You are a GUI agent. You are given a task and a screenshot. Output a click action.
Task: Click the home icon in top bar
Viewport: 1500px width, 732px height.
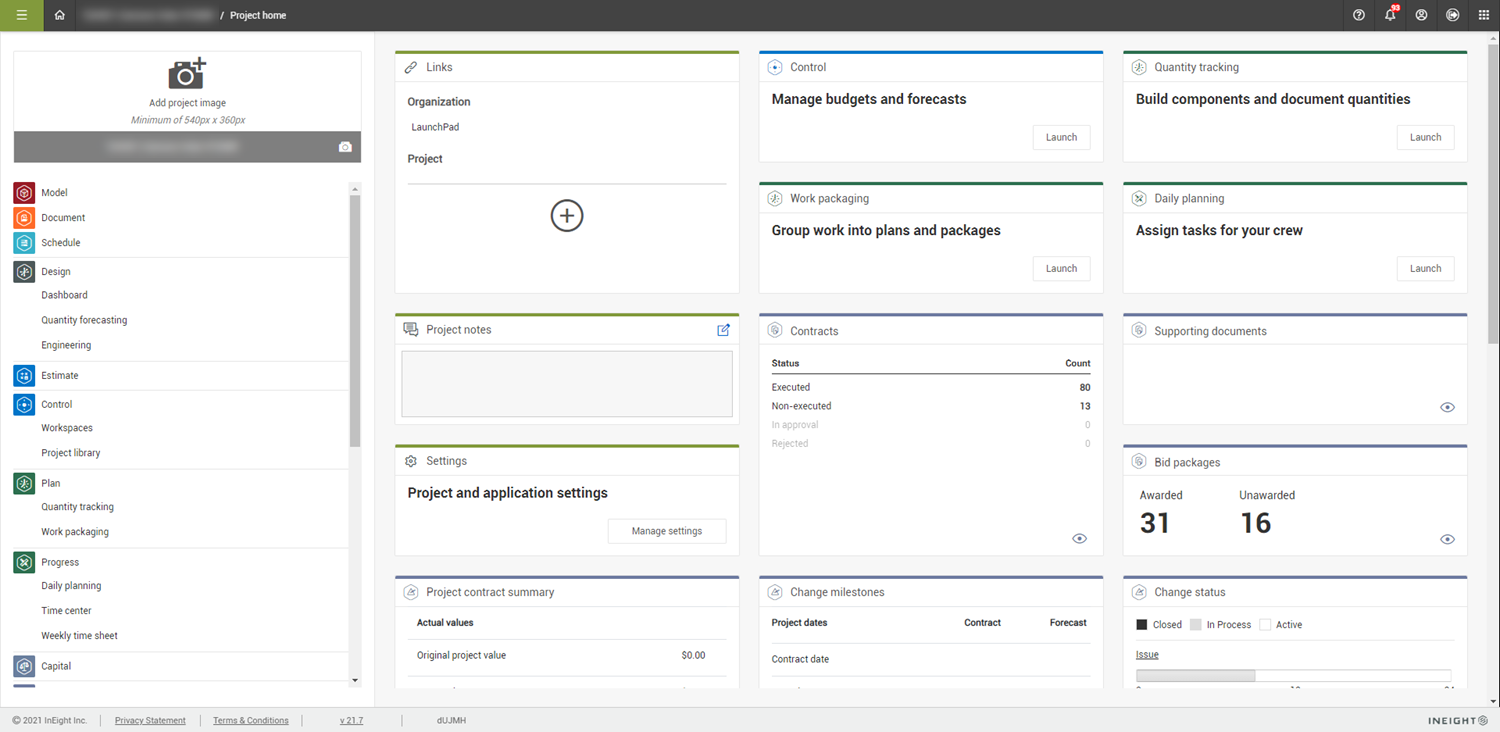coord(60,15)
